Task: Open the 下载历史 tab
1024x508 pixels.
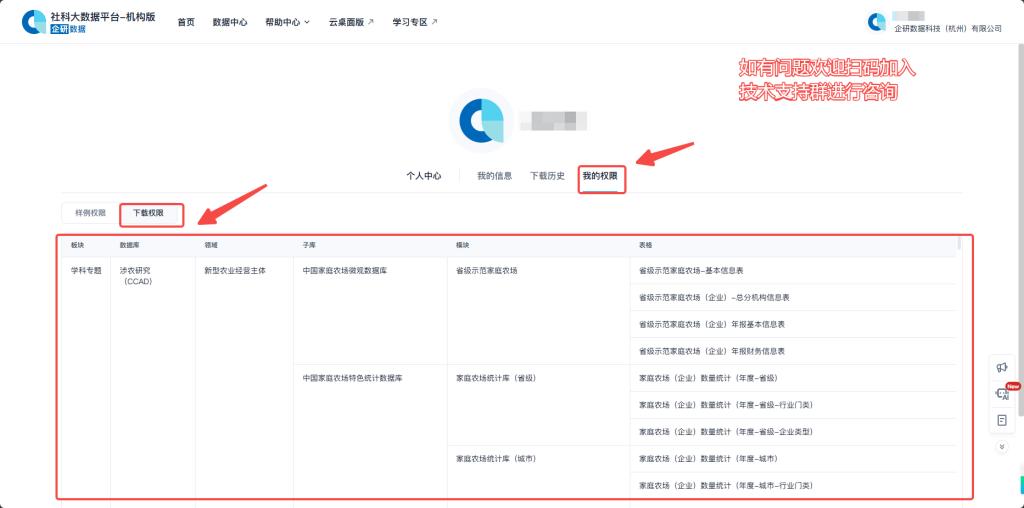Action: point(547,176)
